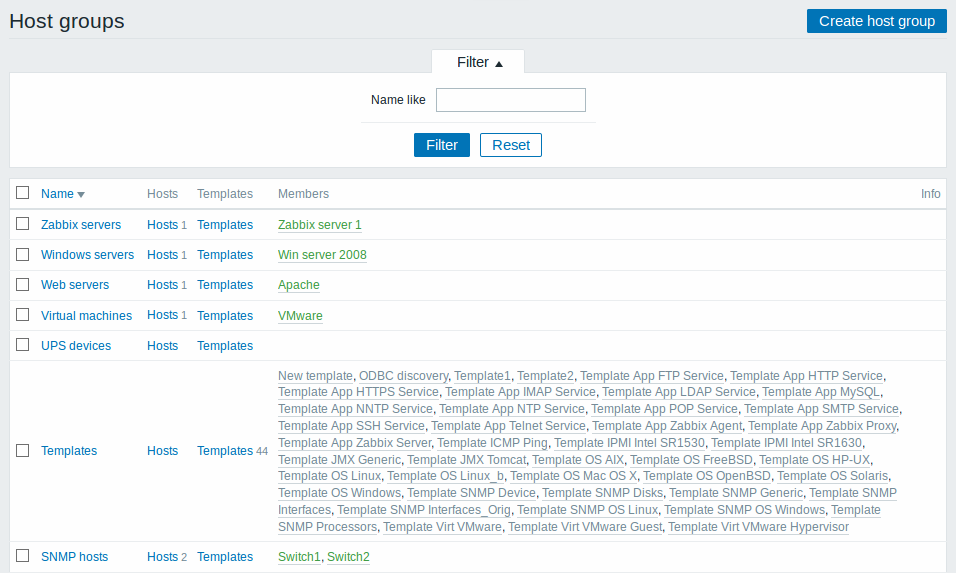956x573 pixels.
Task: Open Hosts link in Zabbix servers row
Action: pyautogui.click(x=162, y=225)
